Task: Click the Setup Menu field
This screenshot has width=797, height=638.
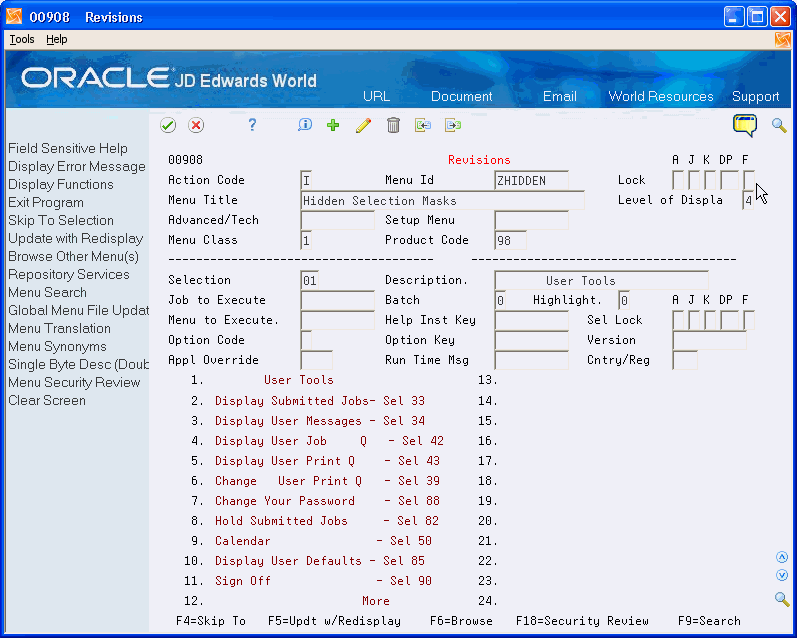Action: point(532,220)
